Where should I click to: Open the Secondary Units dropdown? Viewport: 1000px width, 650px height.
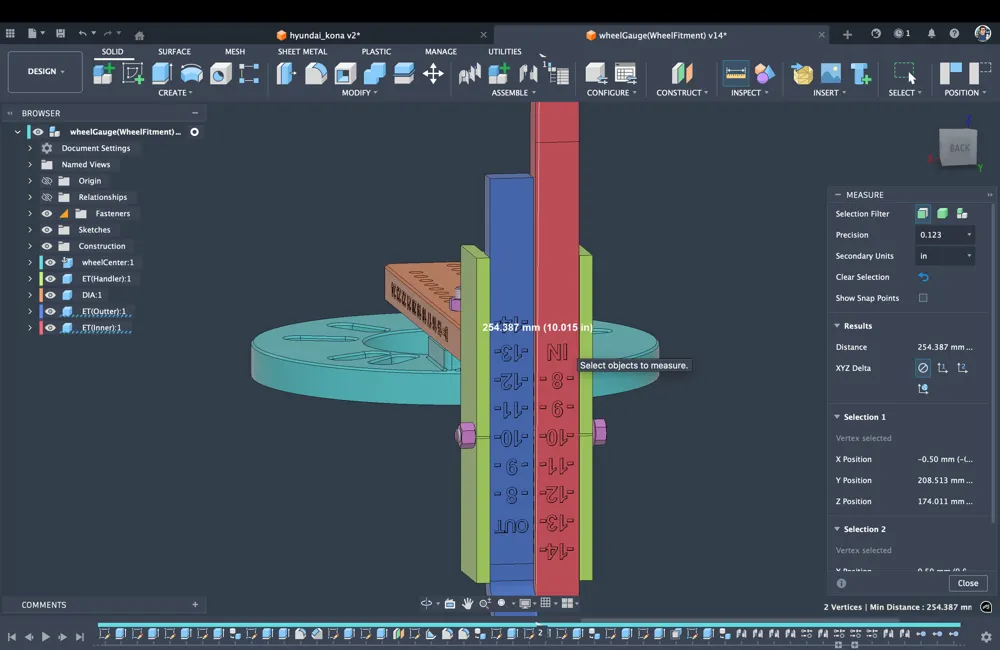pos(945,256)
